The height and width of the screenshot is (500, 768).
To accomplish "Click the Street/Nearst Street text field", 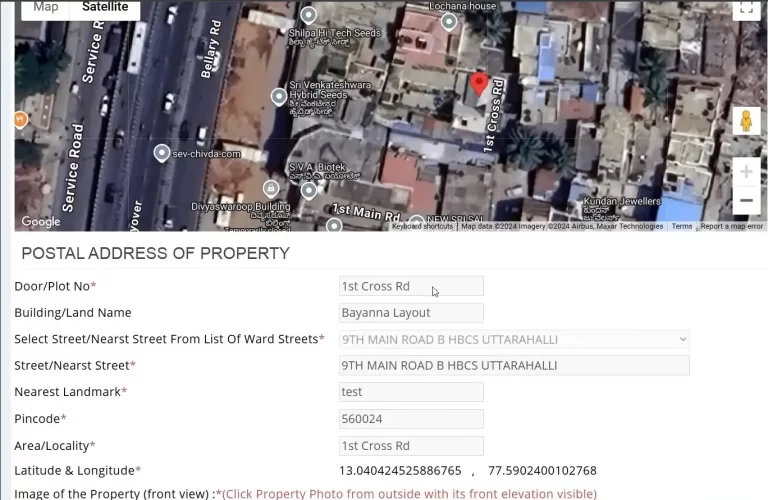I will pyautogui.click(x=514, y=365).
